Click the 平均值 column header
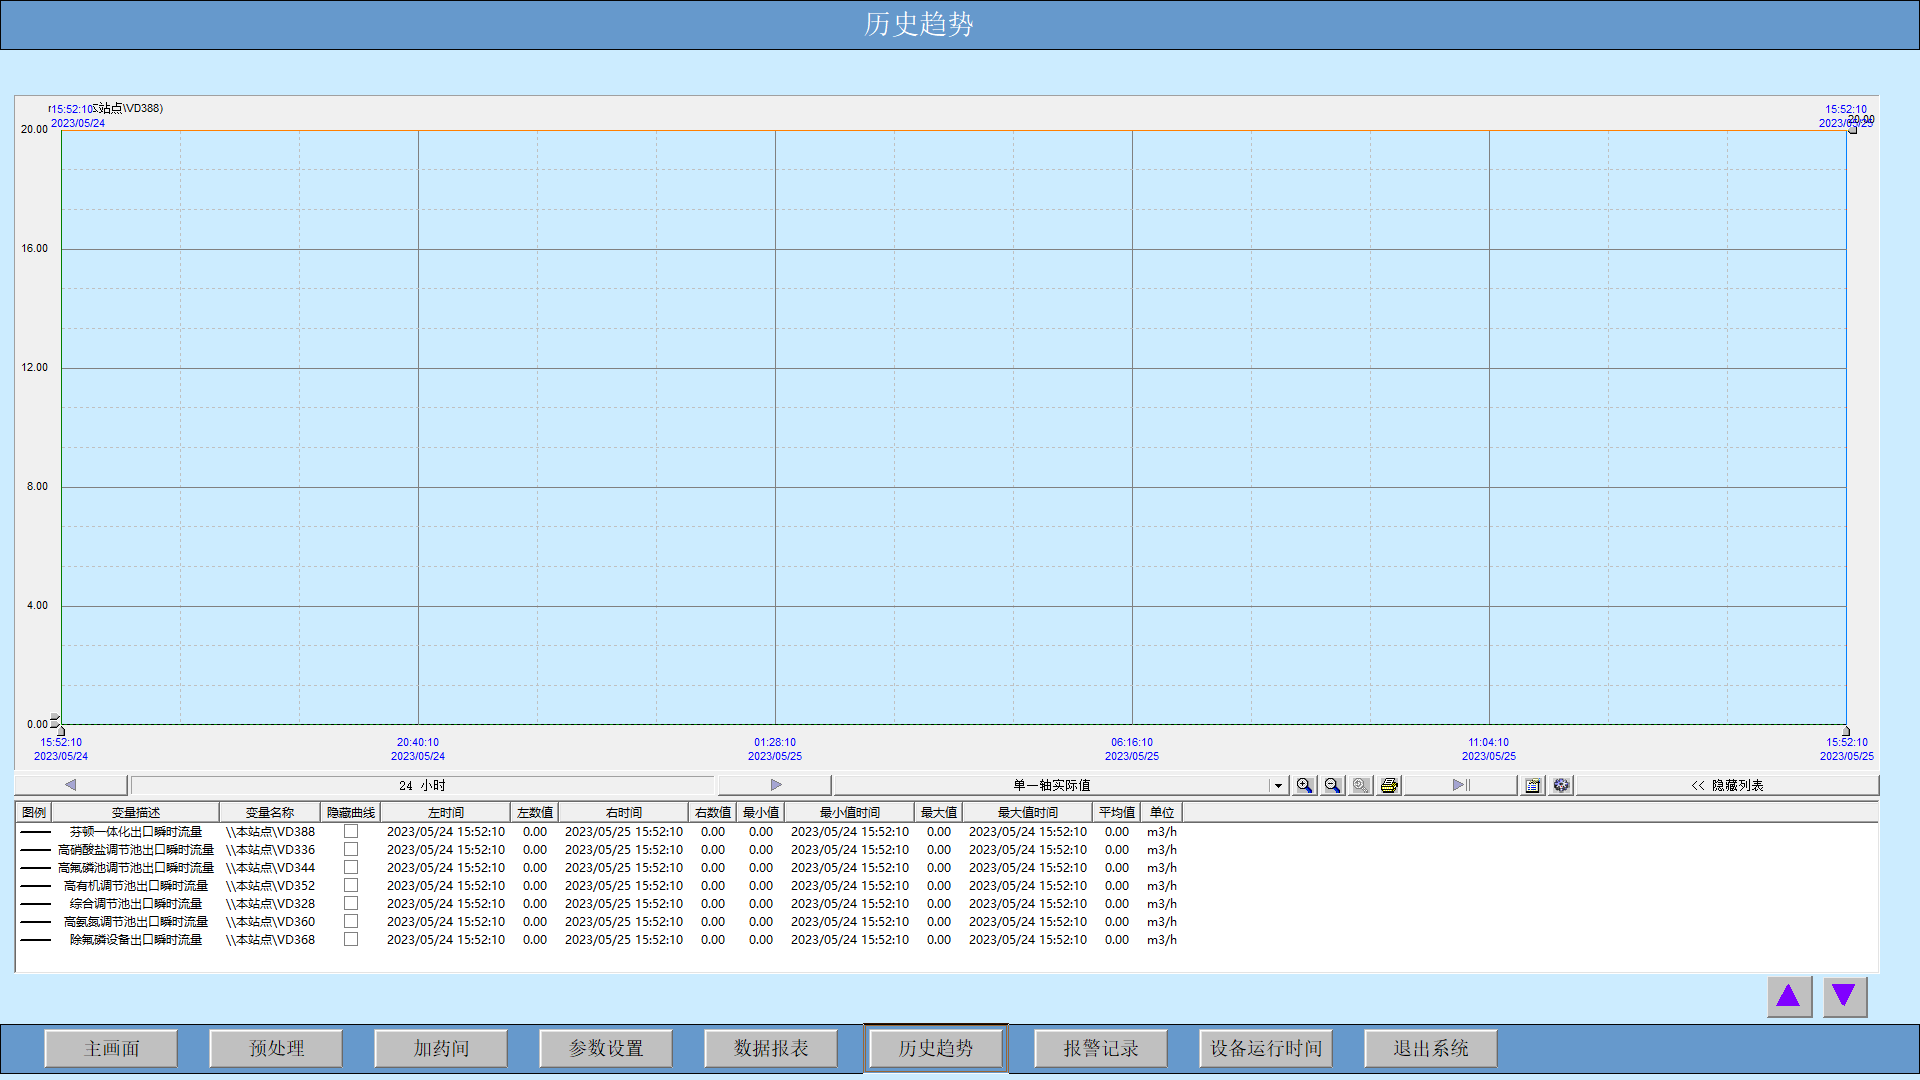This screenshot has width=1920, height=1080. (x=1117, y=812)
